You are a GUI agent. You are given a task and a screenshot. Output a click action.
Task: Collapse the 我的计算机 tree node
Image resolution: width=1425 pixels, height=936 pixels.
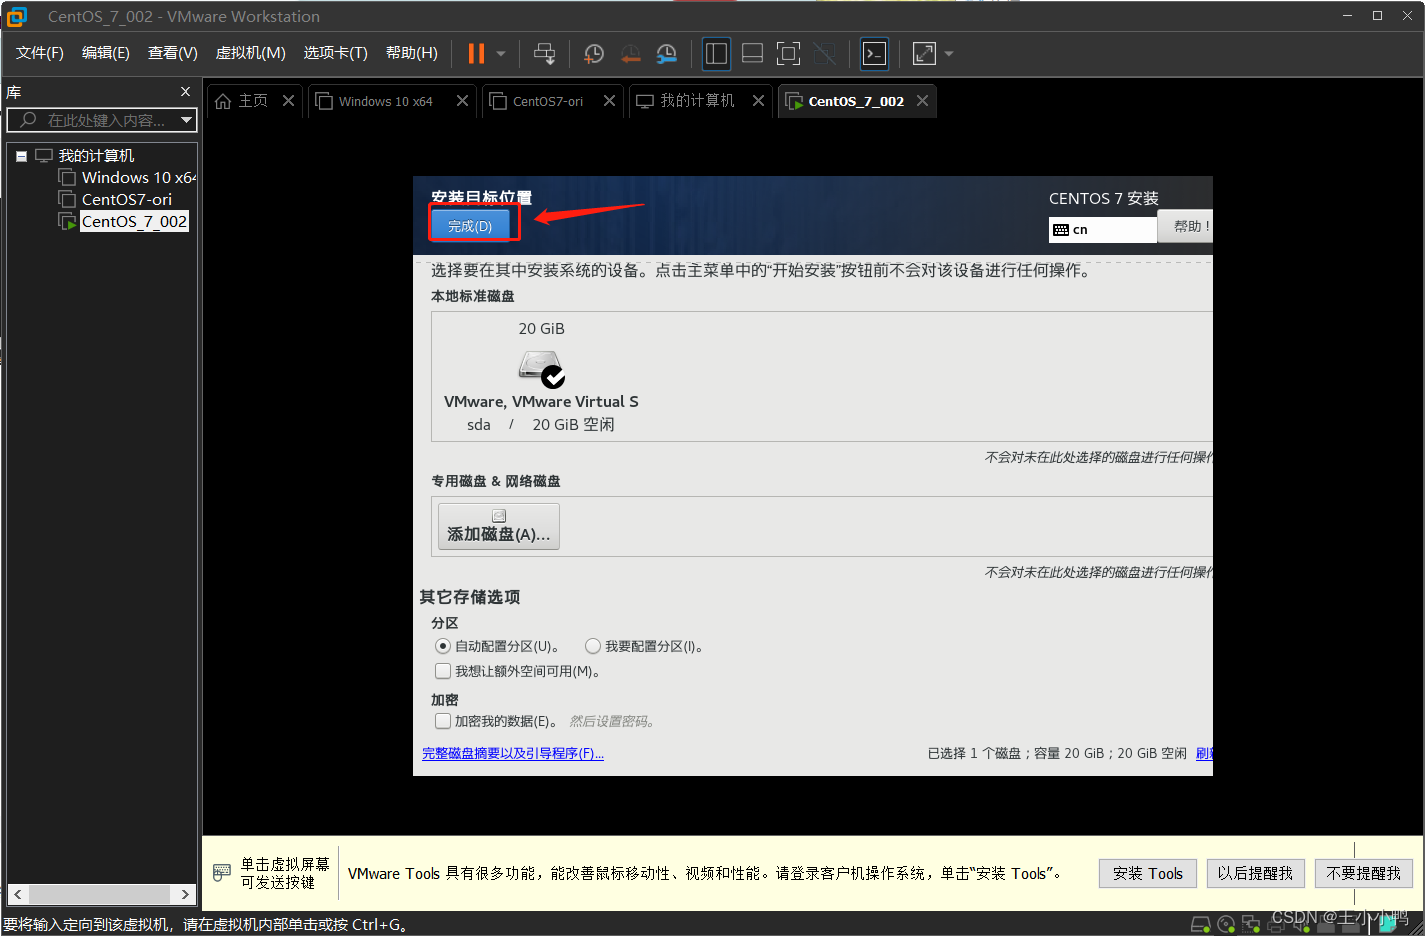pos(21,156)
